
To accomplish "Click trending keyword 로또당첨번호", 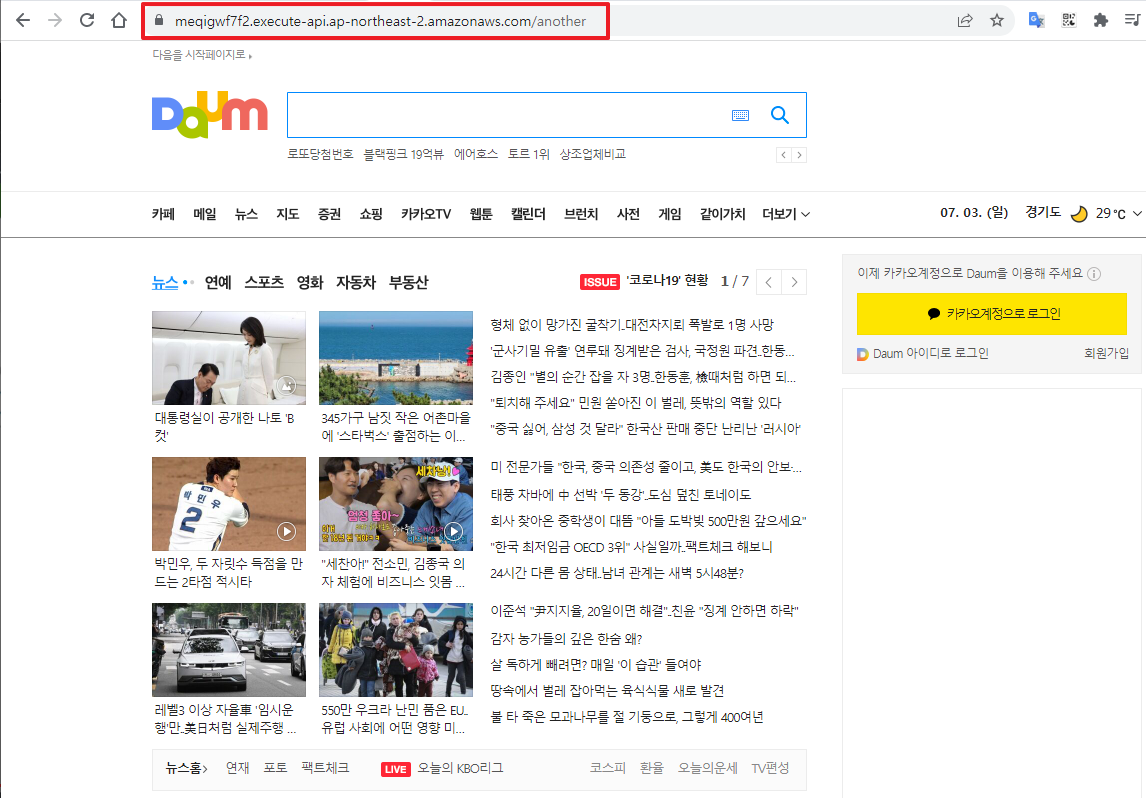I will pos(320,154).
